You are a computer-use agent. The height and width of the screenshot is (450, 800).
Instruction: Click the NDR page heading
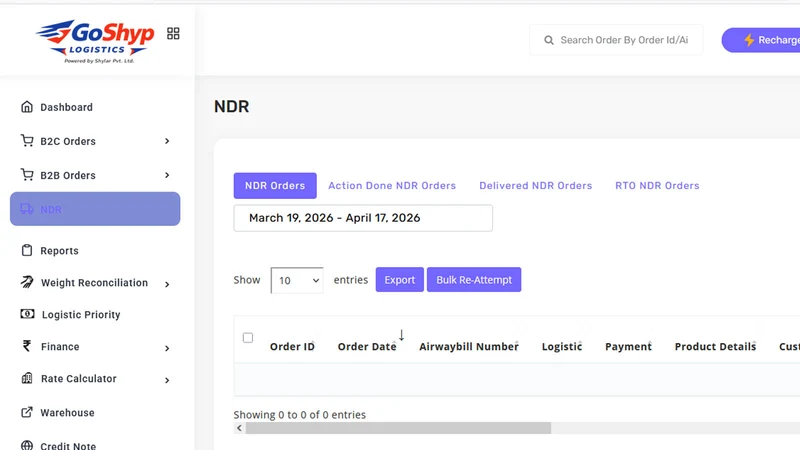[232, 107]
